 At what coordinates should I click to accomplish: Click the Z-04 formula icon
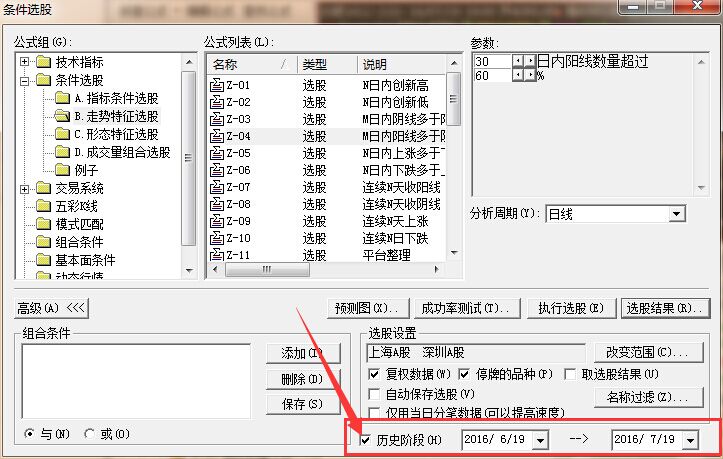[217, 136]
